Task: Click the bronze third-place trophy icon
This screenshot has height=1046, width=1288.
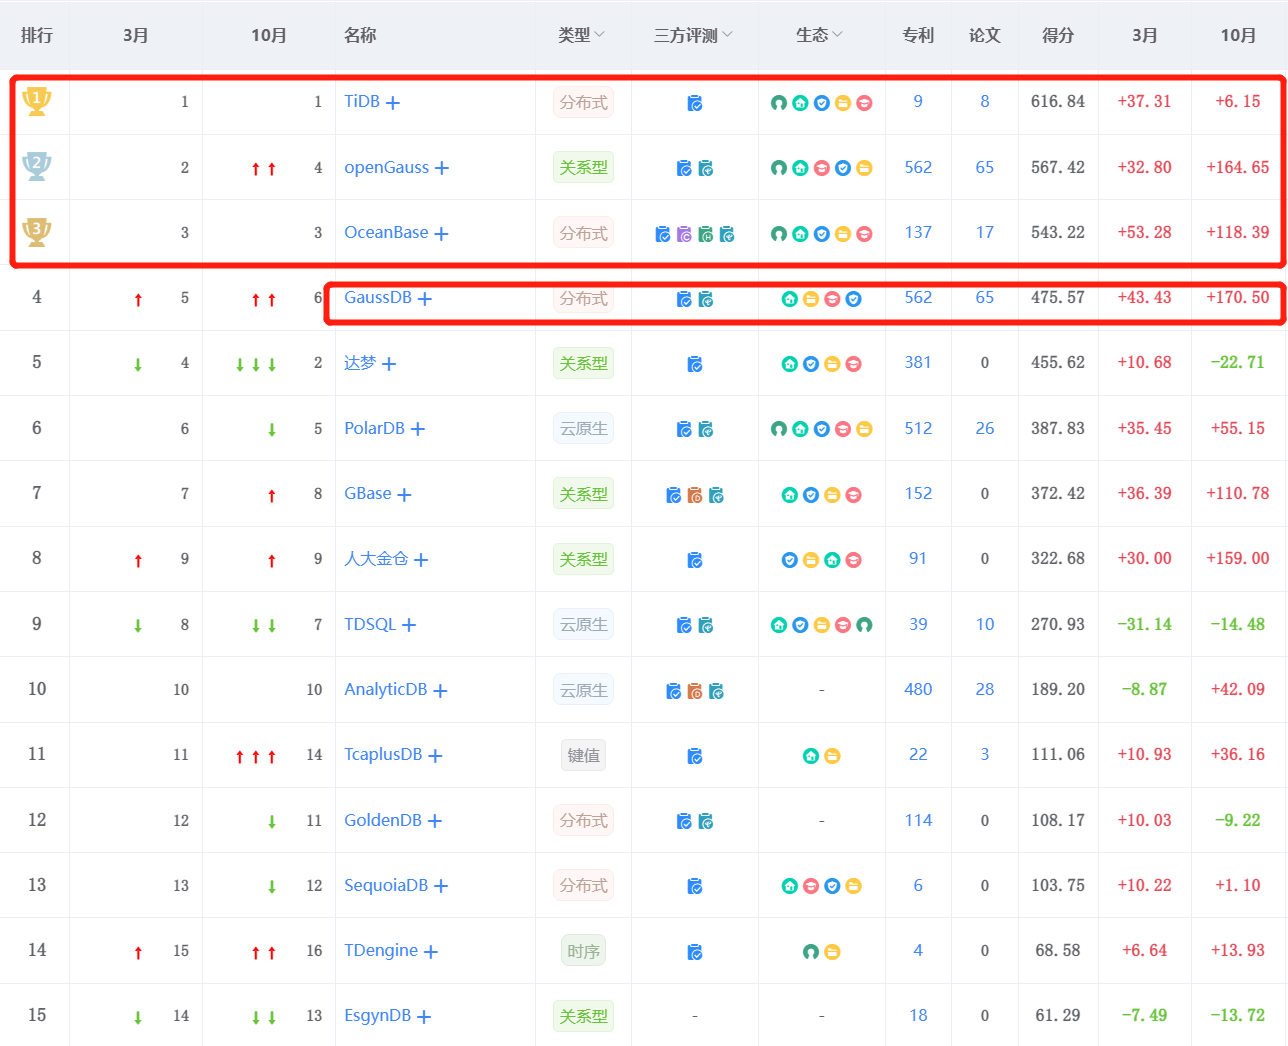Action: [x=37, y=232]
